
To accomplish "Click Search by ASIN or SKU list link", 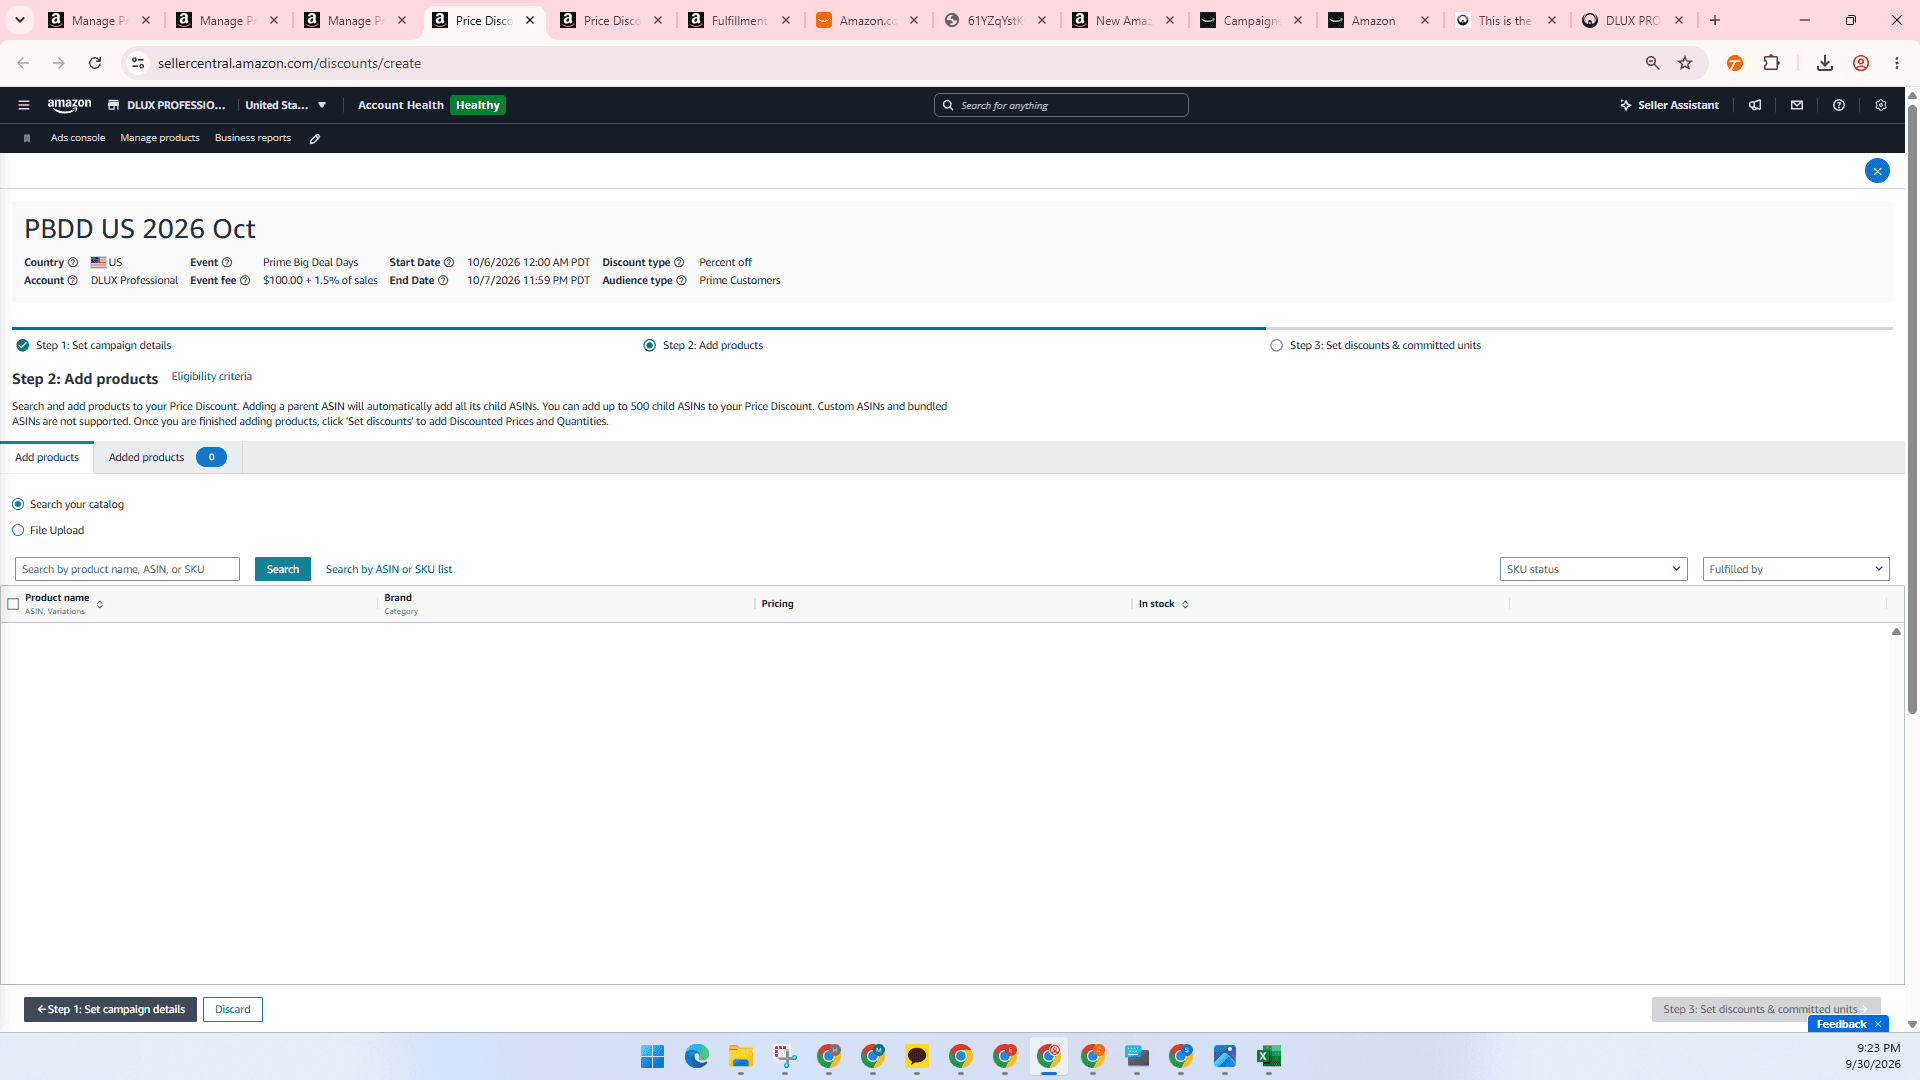I will [x=389, y=570].
